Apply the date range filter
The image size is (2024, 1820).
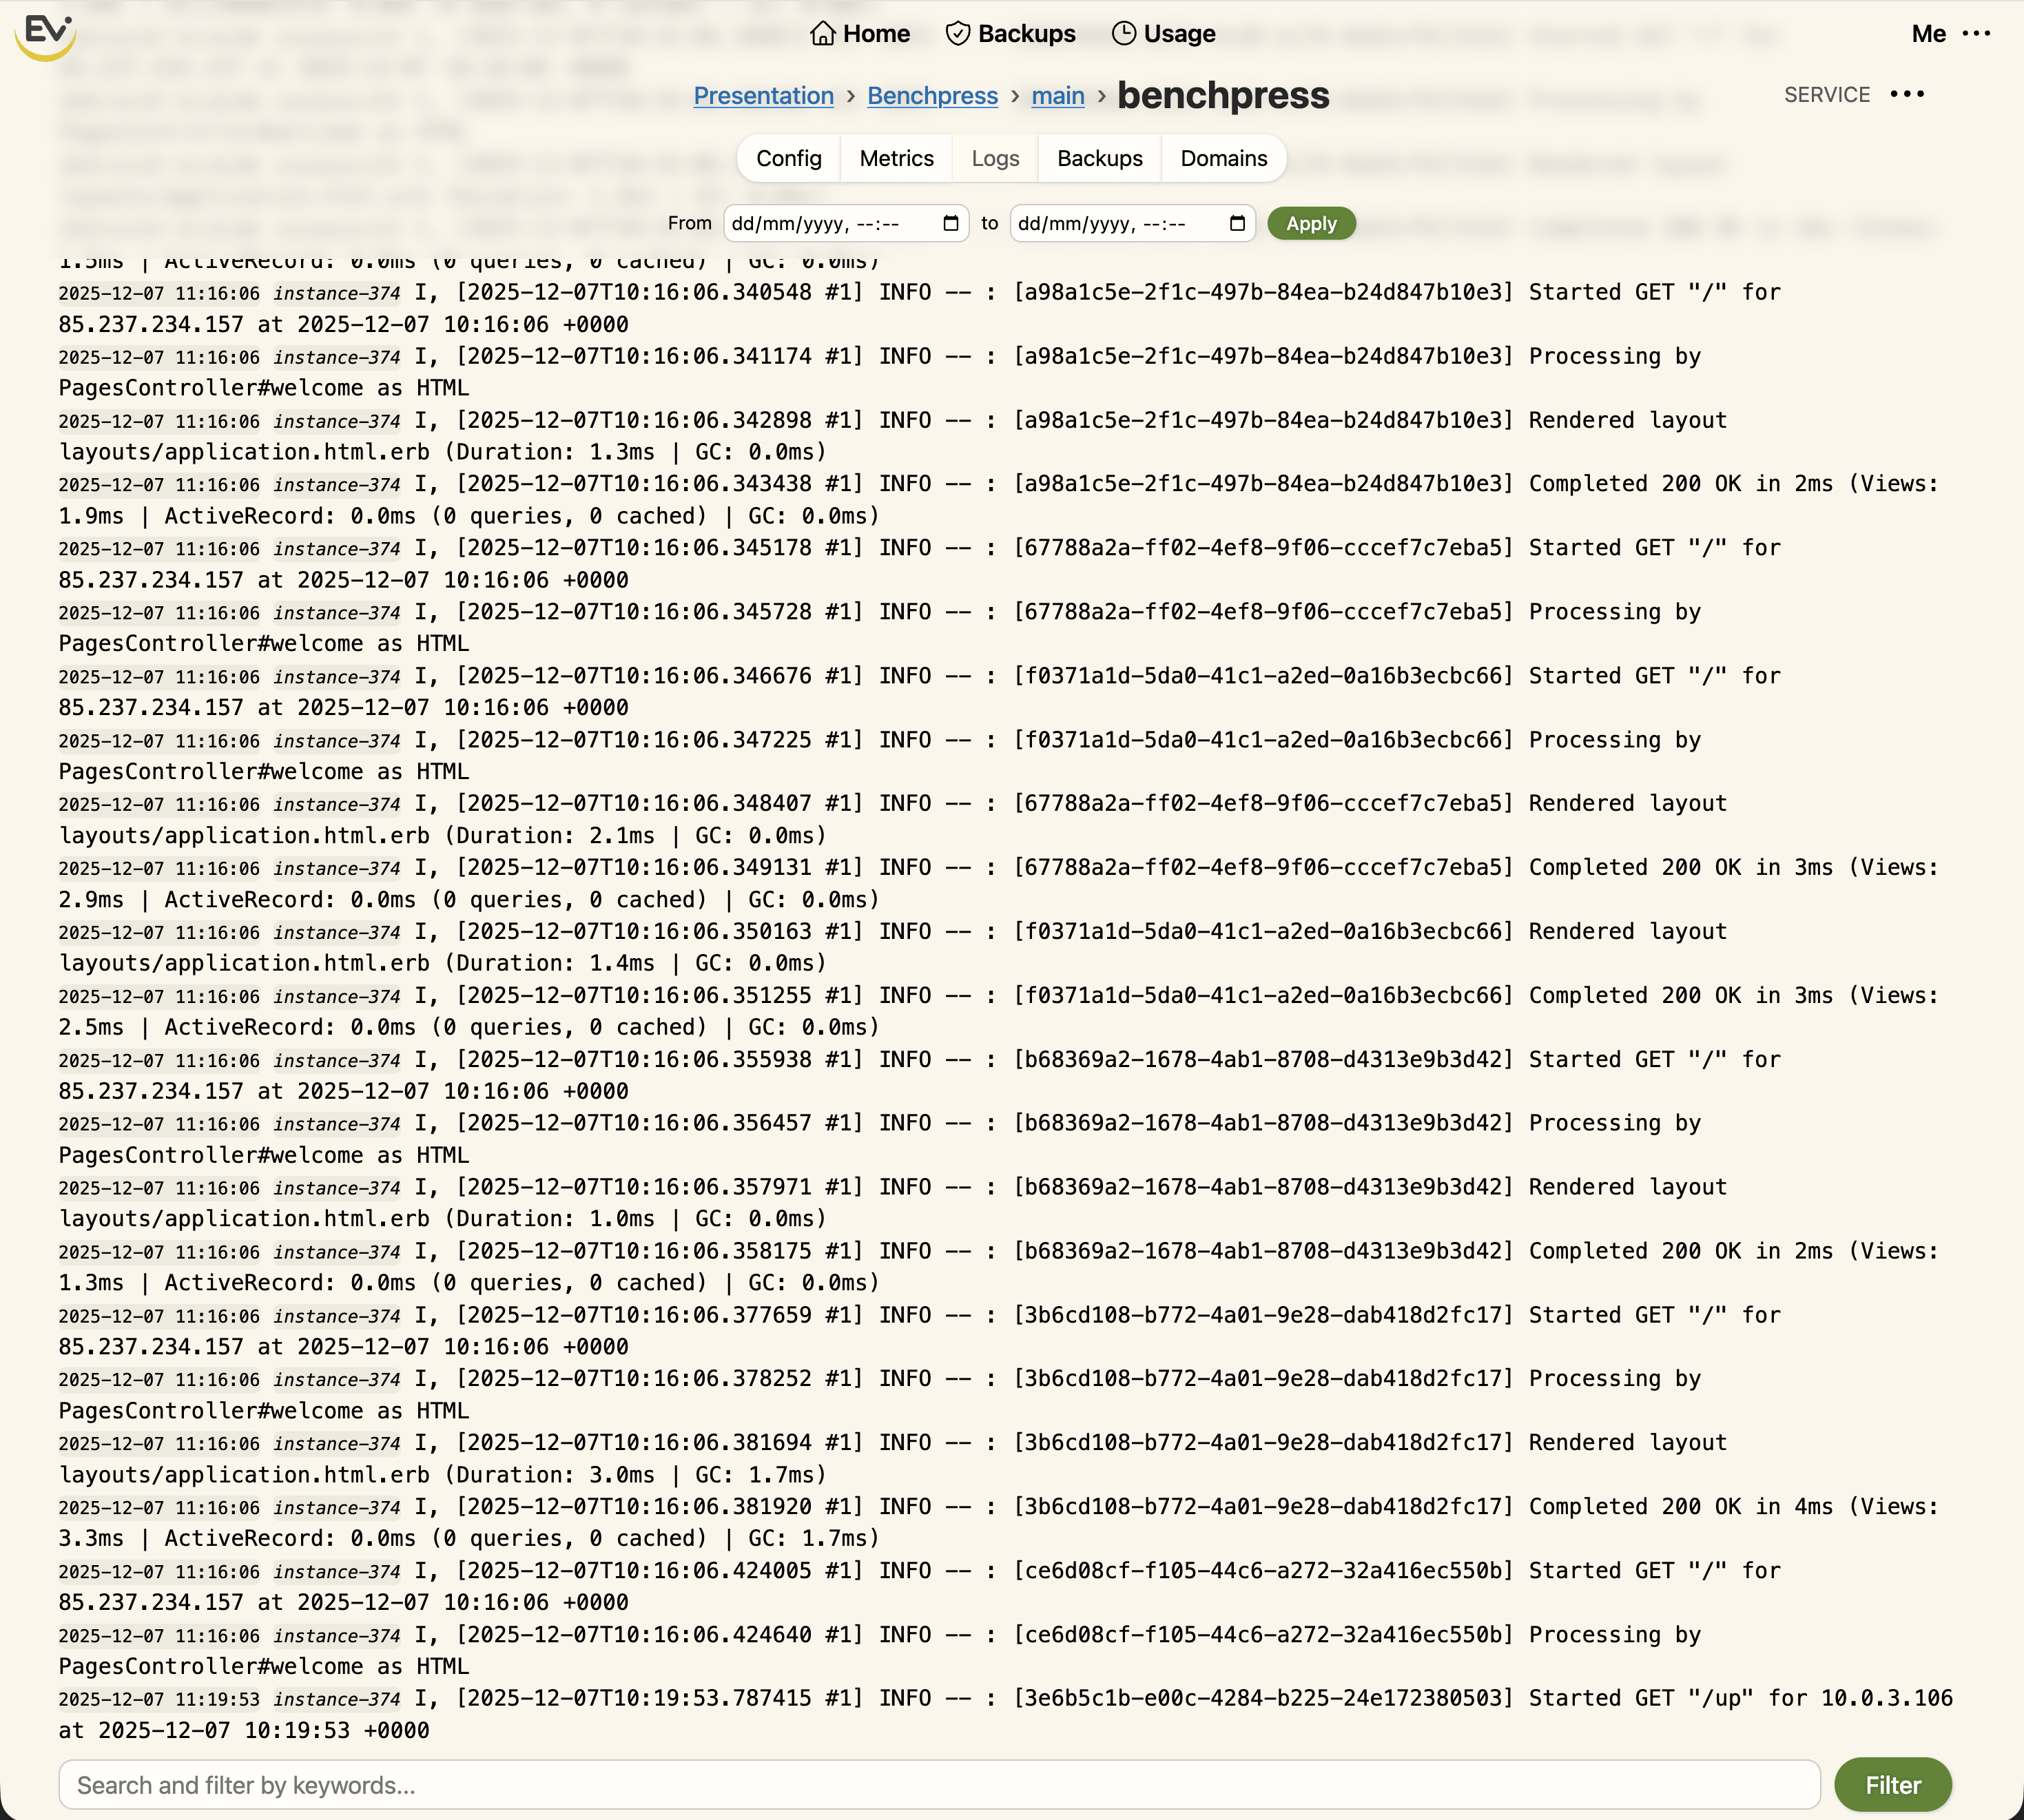click(x=1310, y=224)
